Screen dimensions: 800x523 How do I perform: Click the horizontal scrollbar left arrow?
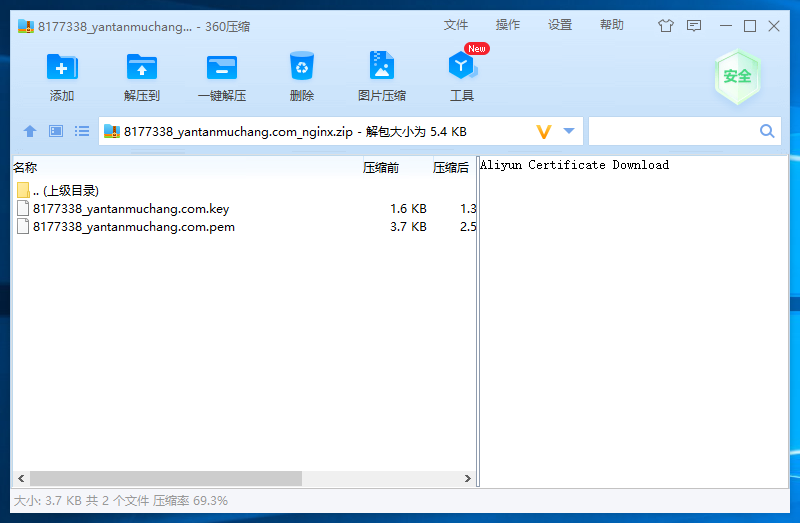(x=21, y=479)
